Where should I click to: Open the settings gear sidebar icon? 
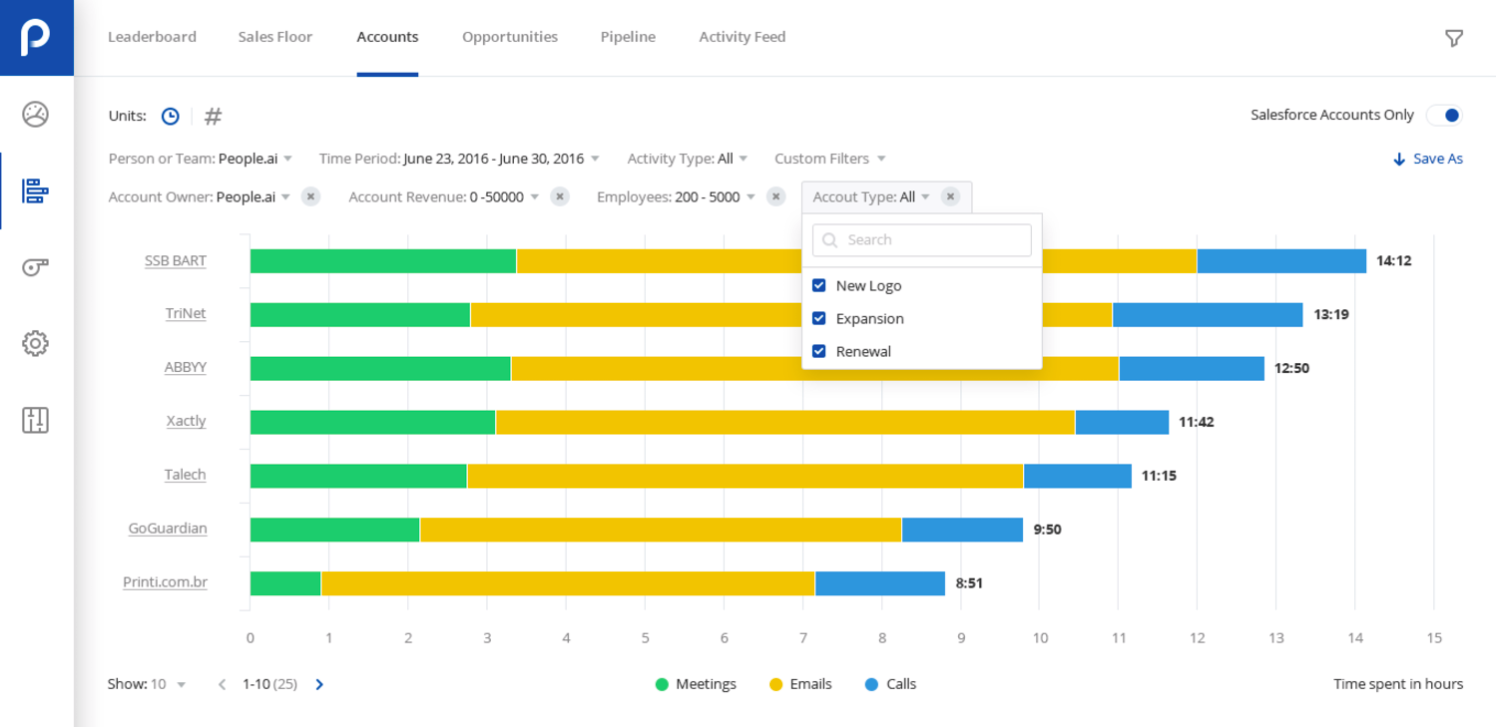click(35, 343)
